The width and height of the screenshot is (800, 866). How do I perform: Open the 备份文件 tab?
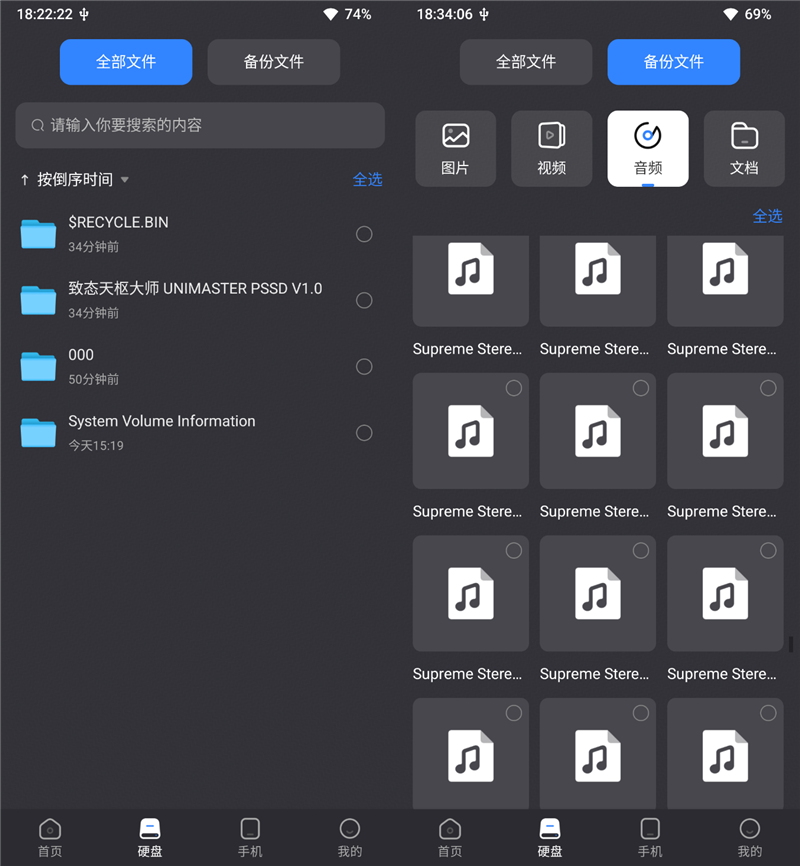(x=673, y=62)
